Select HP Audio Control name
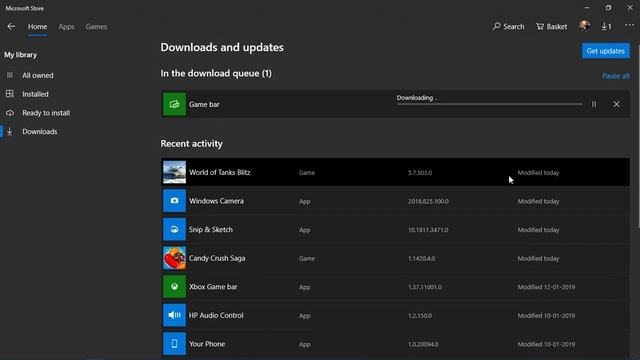This screenshot has width=640, height=360. [x=216, y=315]
